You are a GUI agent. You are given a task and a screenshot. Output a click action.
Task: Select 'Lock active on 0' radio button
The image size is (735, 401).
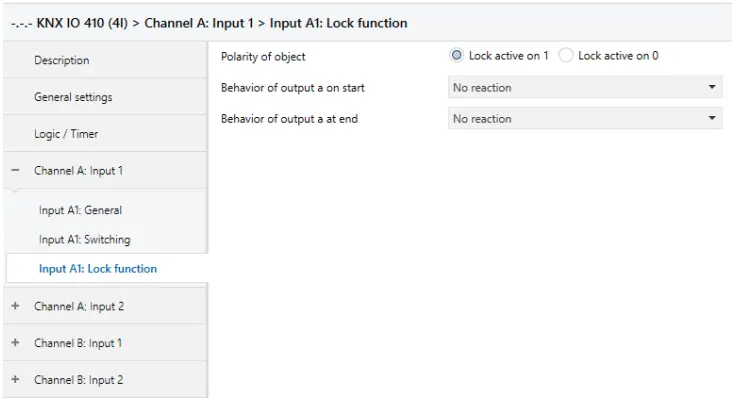click(x=566, y=56)
